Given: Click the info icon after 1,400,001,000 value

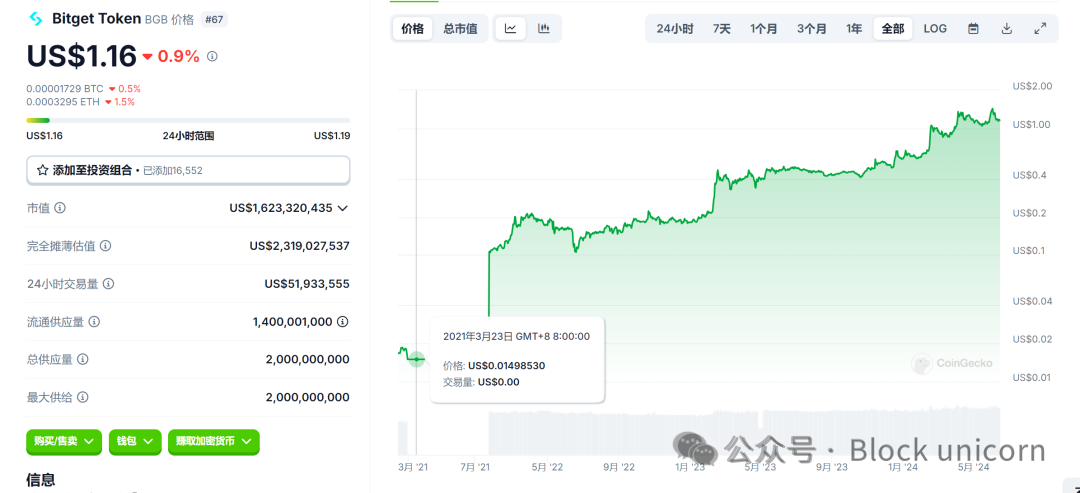Looking at the screenshot, I should pyautogui.click(x=342, y=322).
